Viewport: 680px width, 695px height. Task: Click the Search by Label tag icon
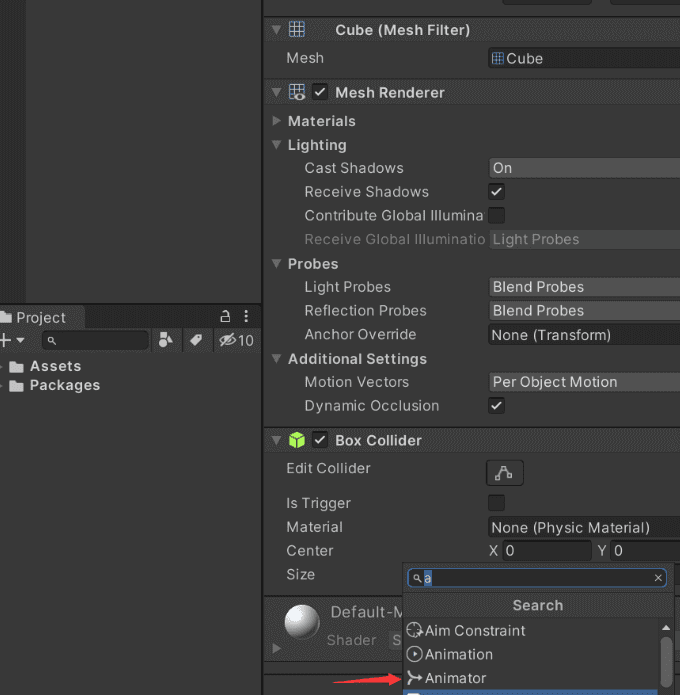click(x=196, y=341)
